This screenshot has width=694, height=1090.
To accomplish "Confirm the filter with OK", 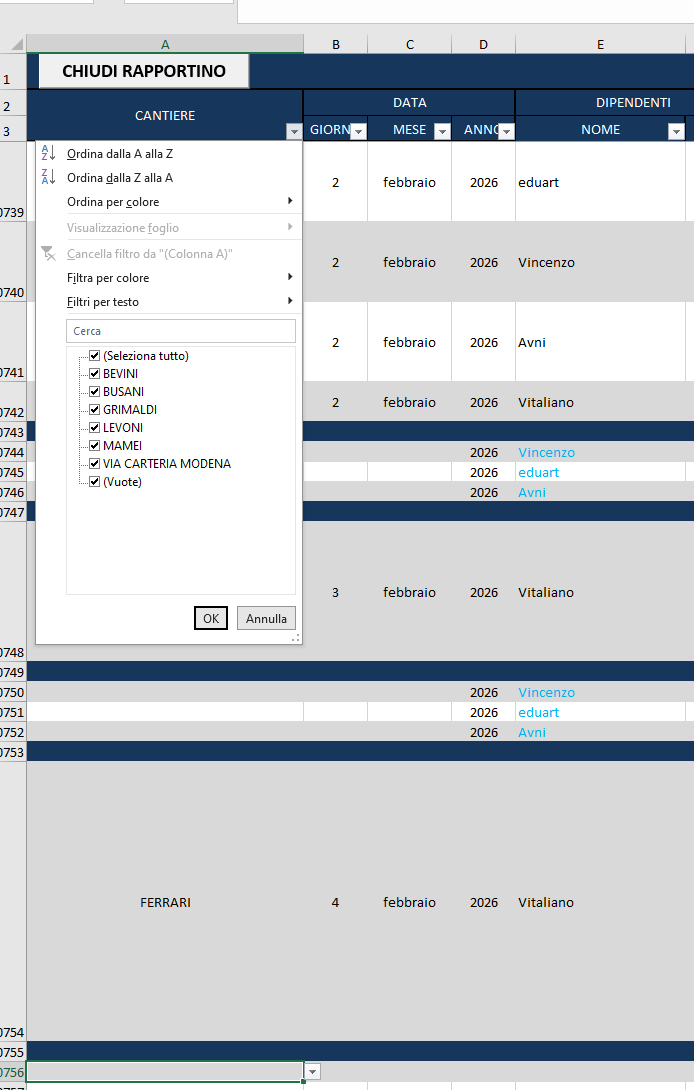I will pos(211,618).
